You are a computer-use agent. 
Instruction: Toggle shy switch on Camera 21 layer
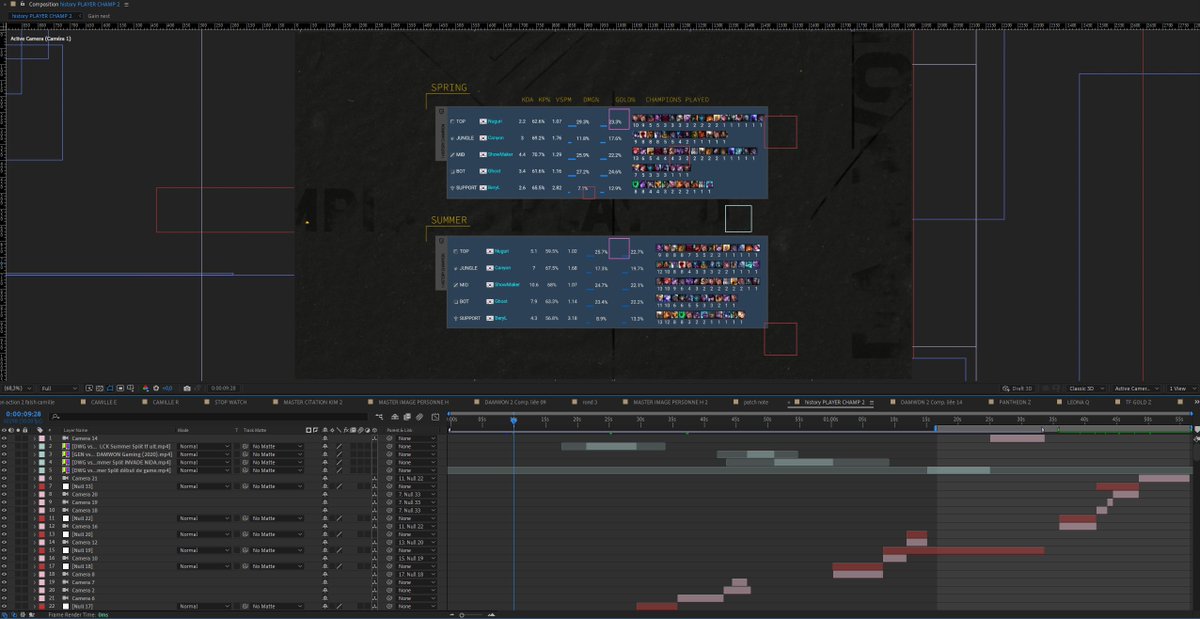click(x=325, y=478)
